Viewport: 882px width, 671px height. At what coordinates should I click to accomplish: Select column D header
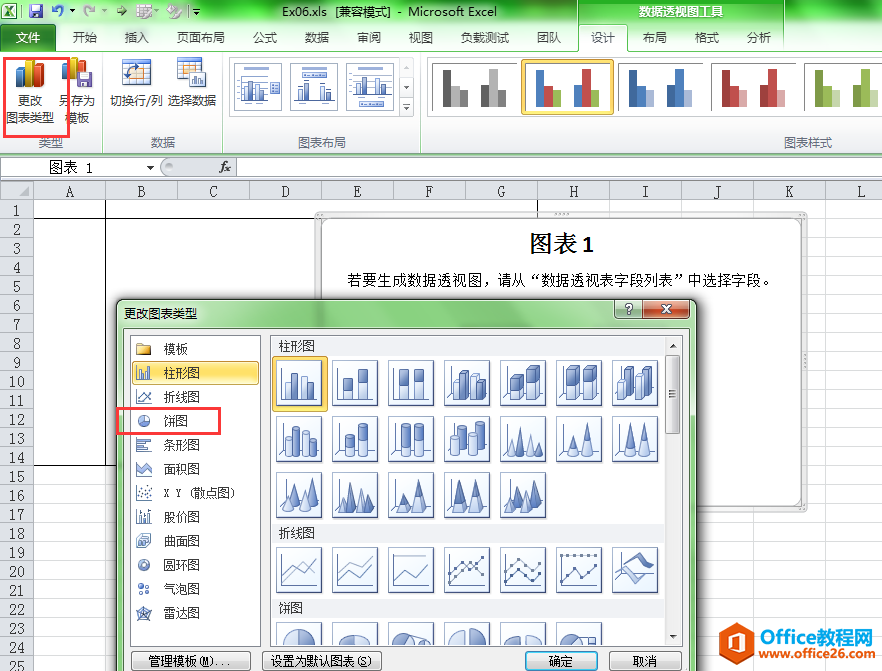coord(286,192)
